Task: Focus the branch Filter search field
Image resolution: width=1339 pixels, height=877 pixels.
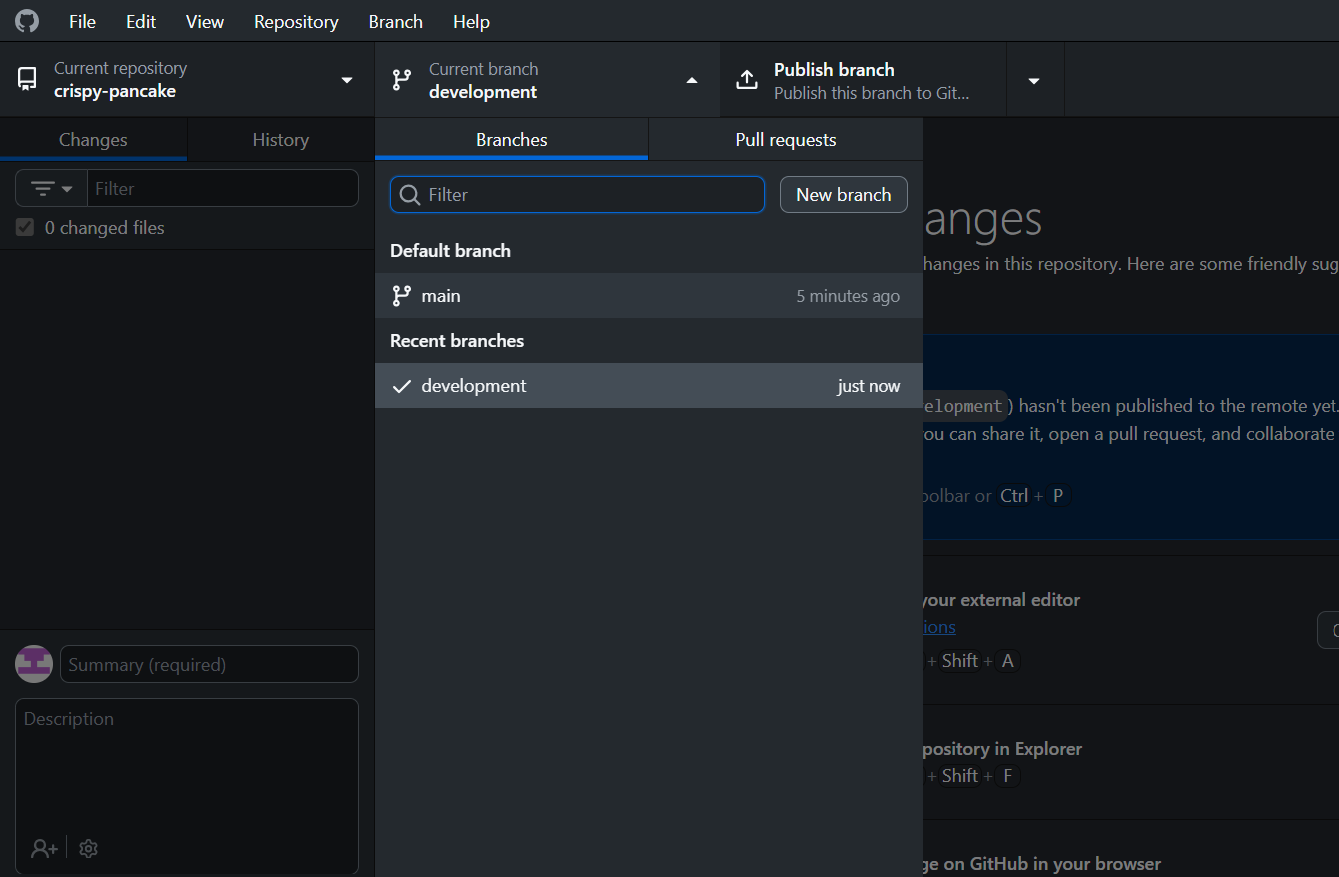Action: (577, 195)
